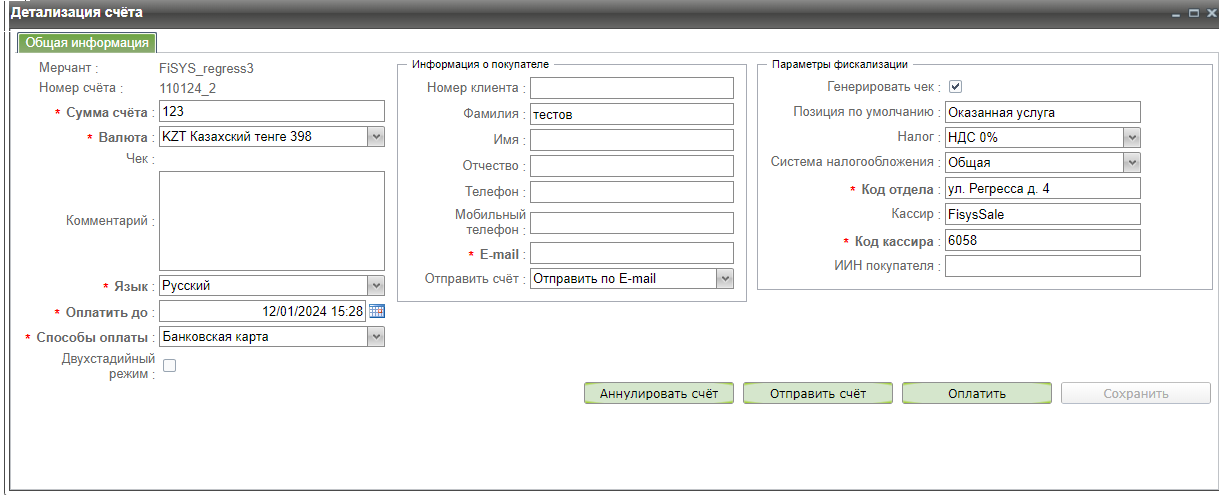The width and height of the screenshot is (1219, 495).
Task: Switch to the Общая информация tab
Action: pyautogui.click(x=87, y=43)
